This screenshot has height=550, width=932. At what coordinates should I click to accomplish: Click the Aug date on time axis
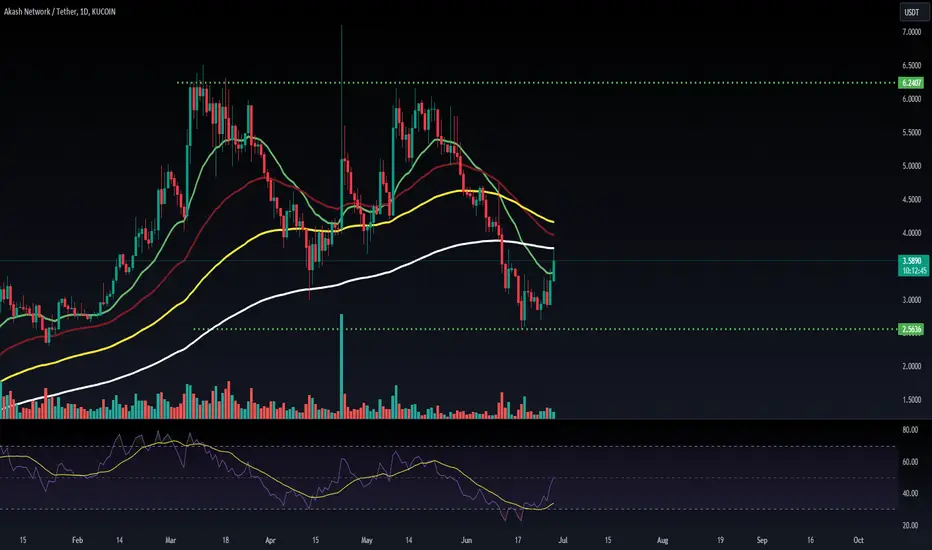tap(663, 540)
